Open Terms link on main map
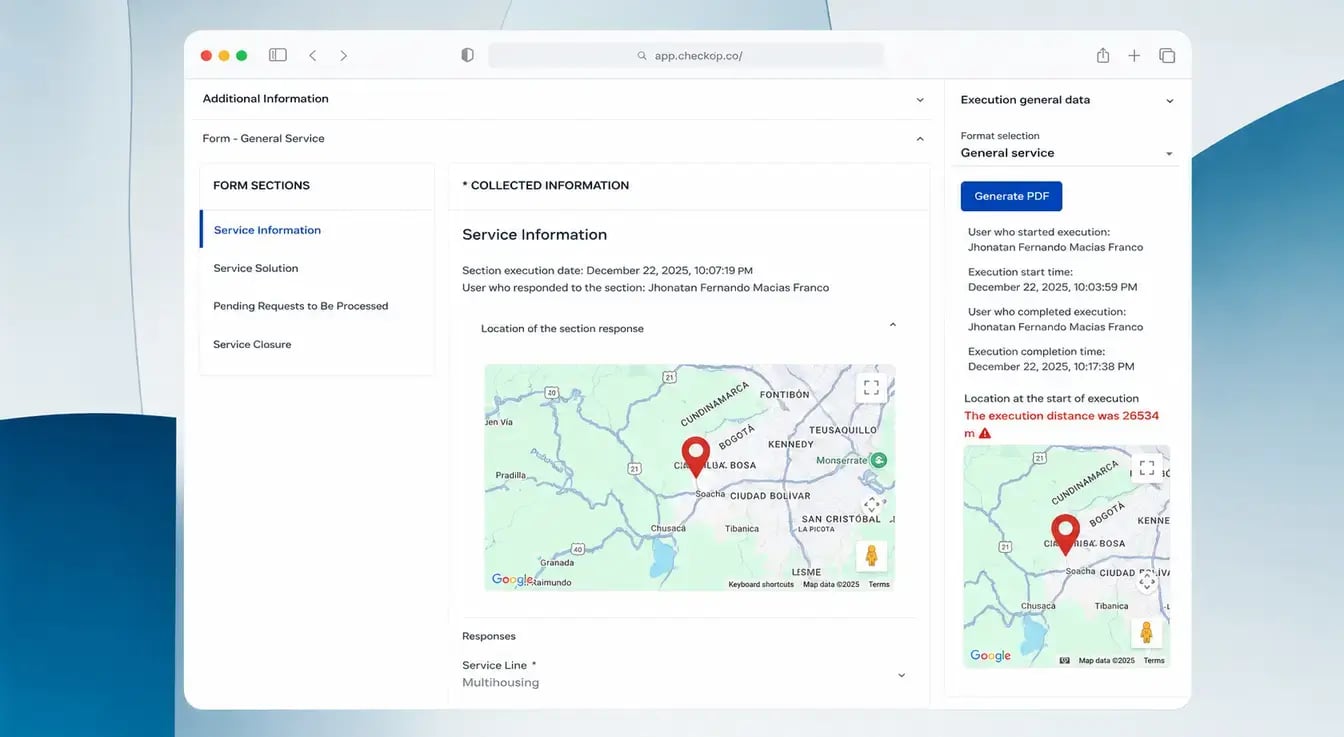This screenshot has height=737, width=1344. point(879,585)
